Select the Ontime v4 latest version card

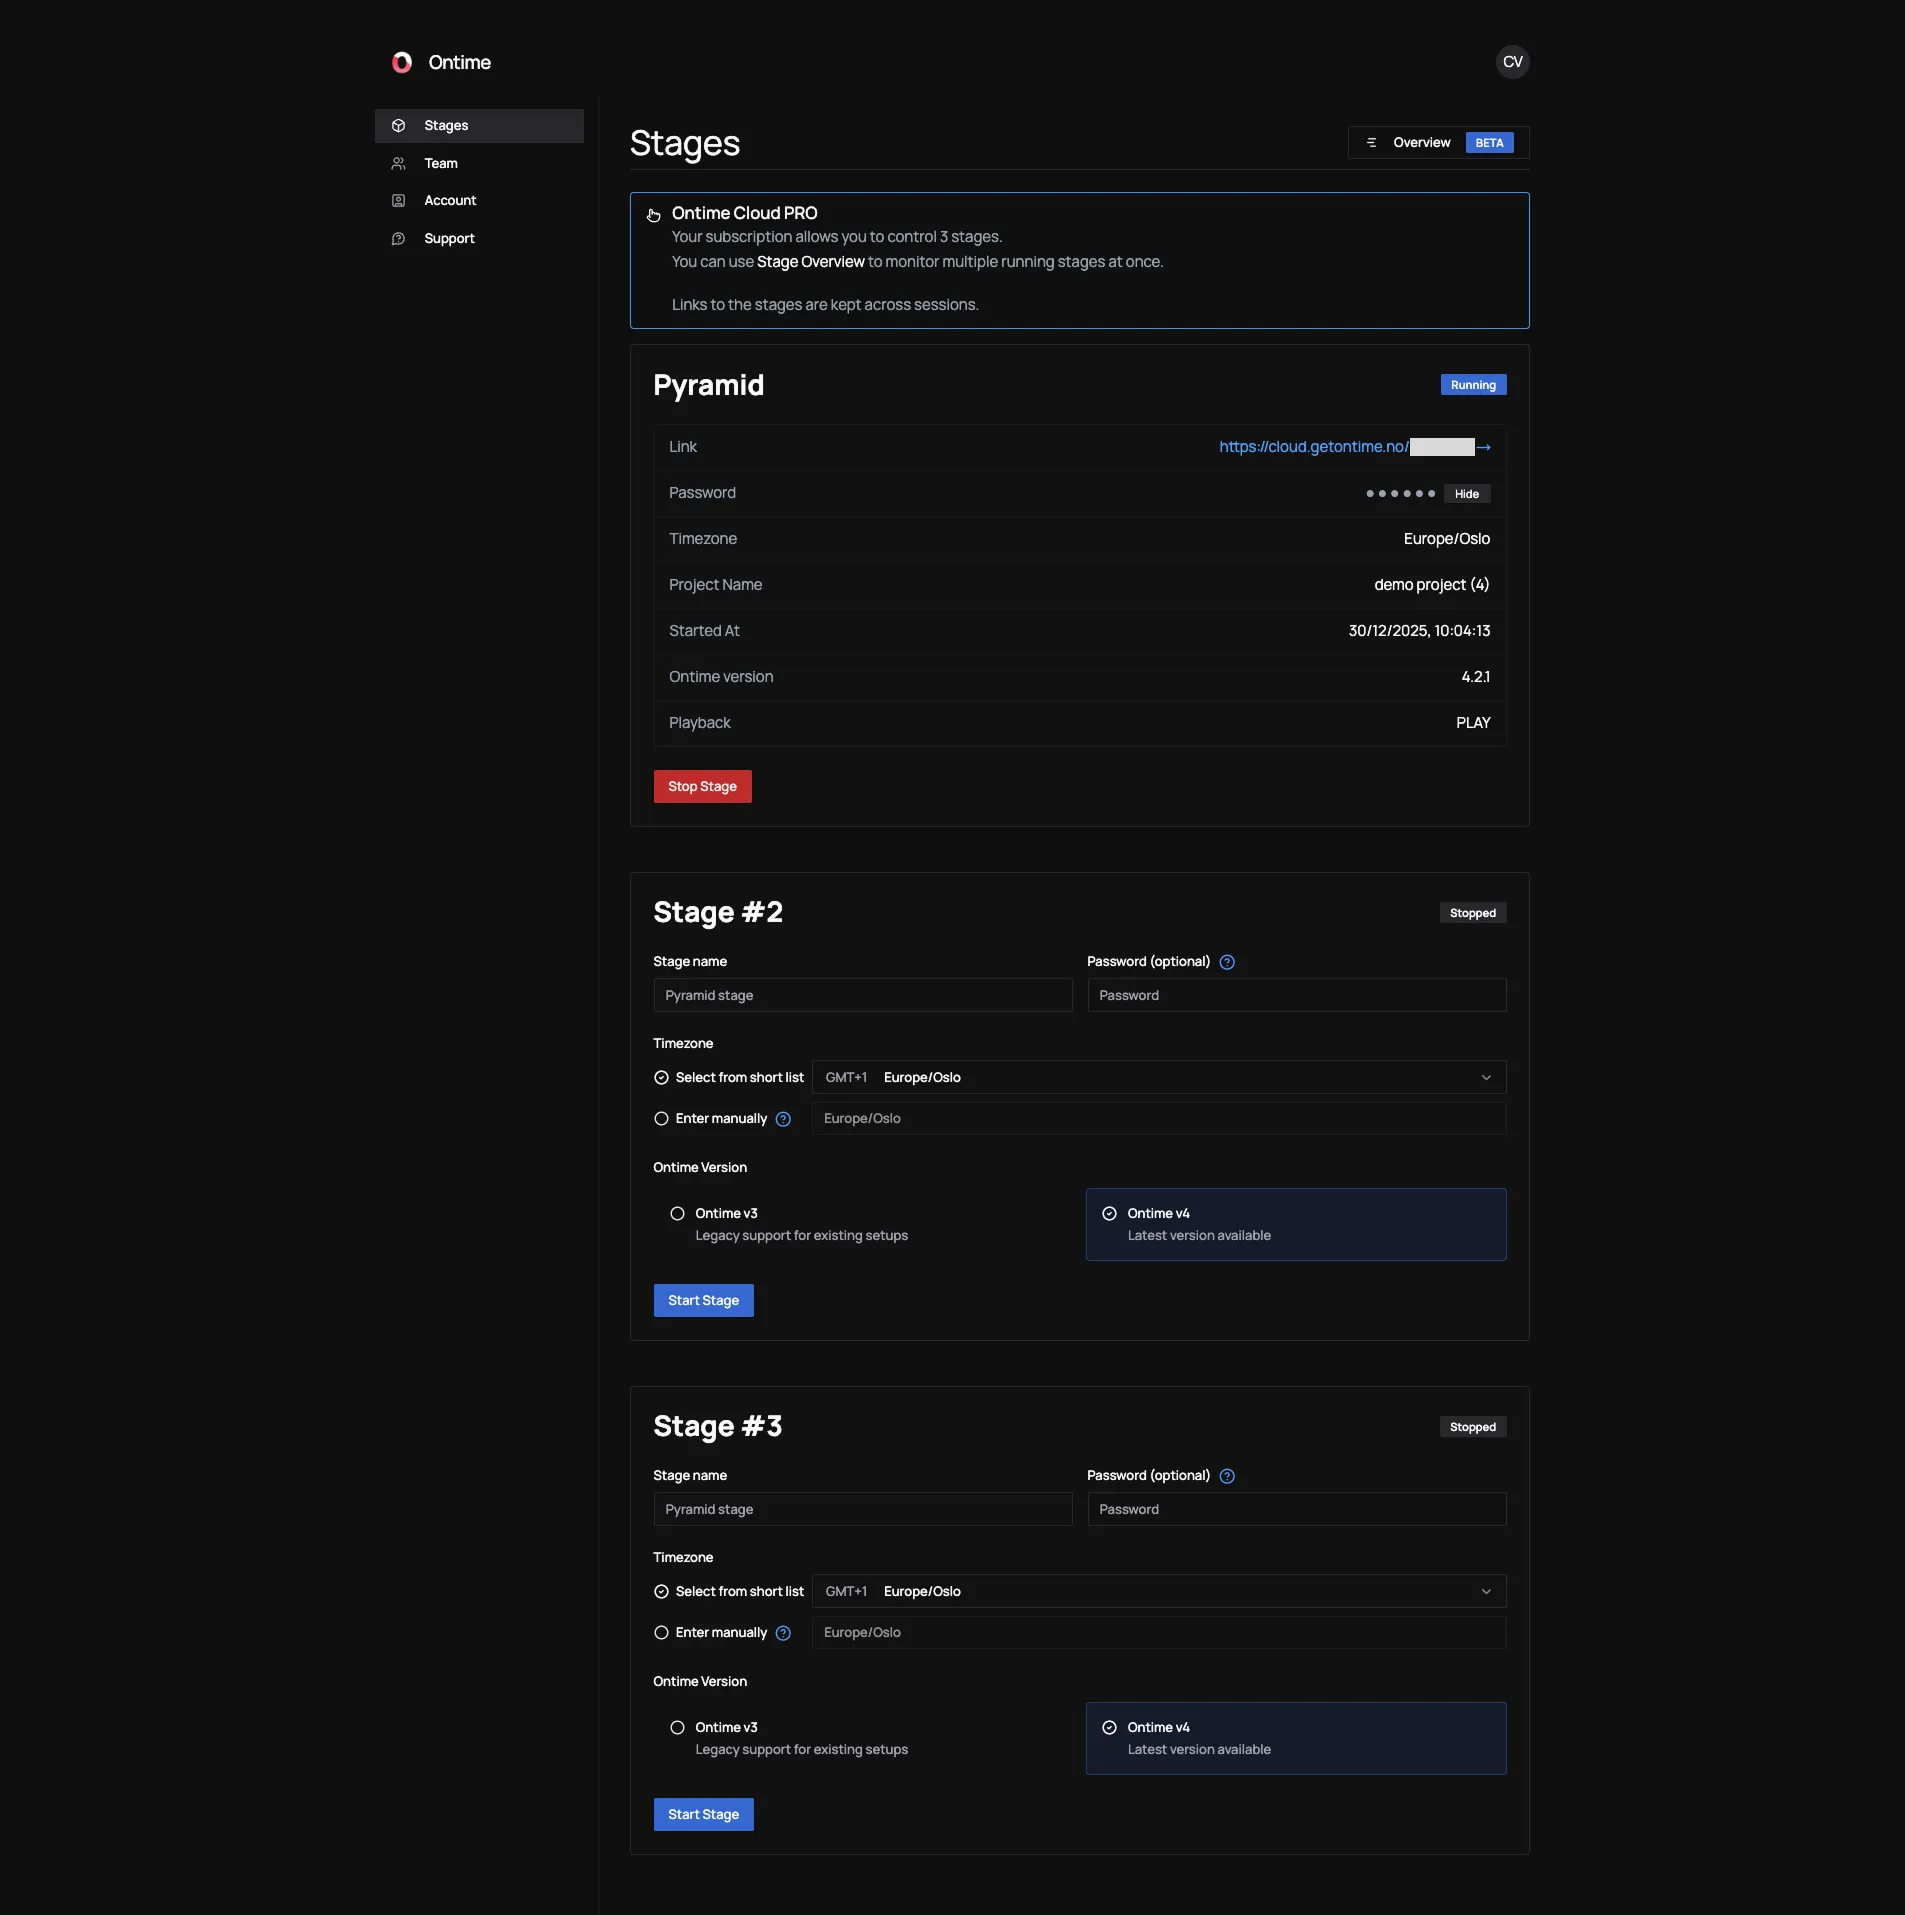tap(1295, 1224)
